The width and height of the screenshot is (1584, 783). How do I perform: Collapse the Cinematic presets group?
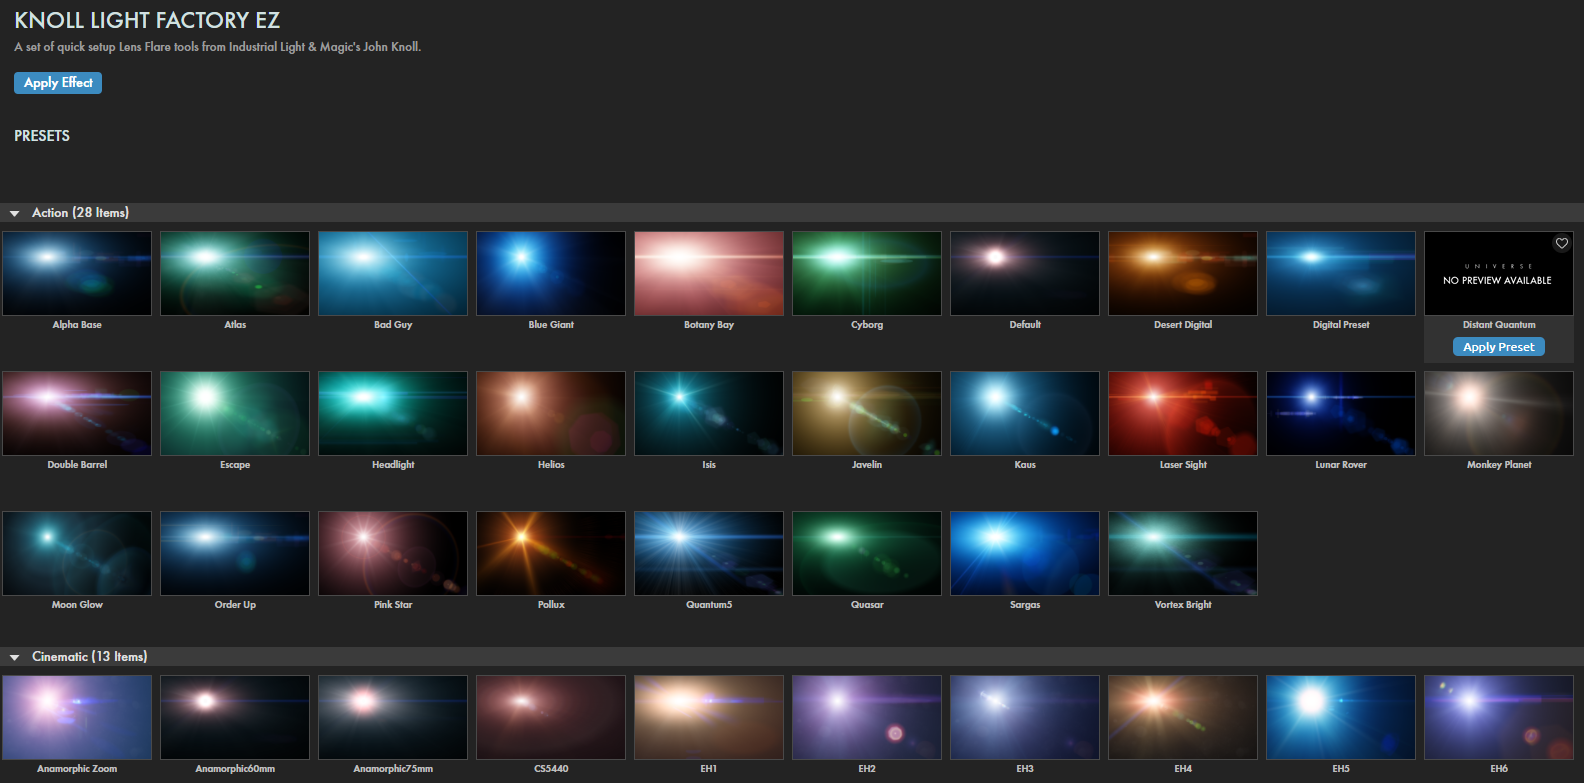coord(15,657)
